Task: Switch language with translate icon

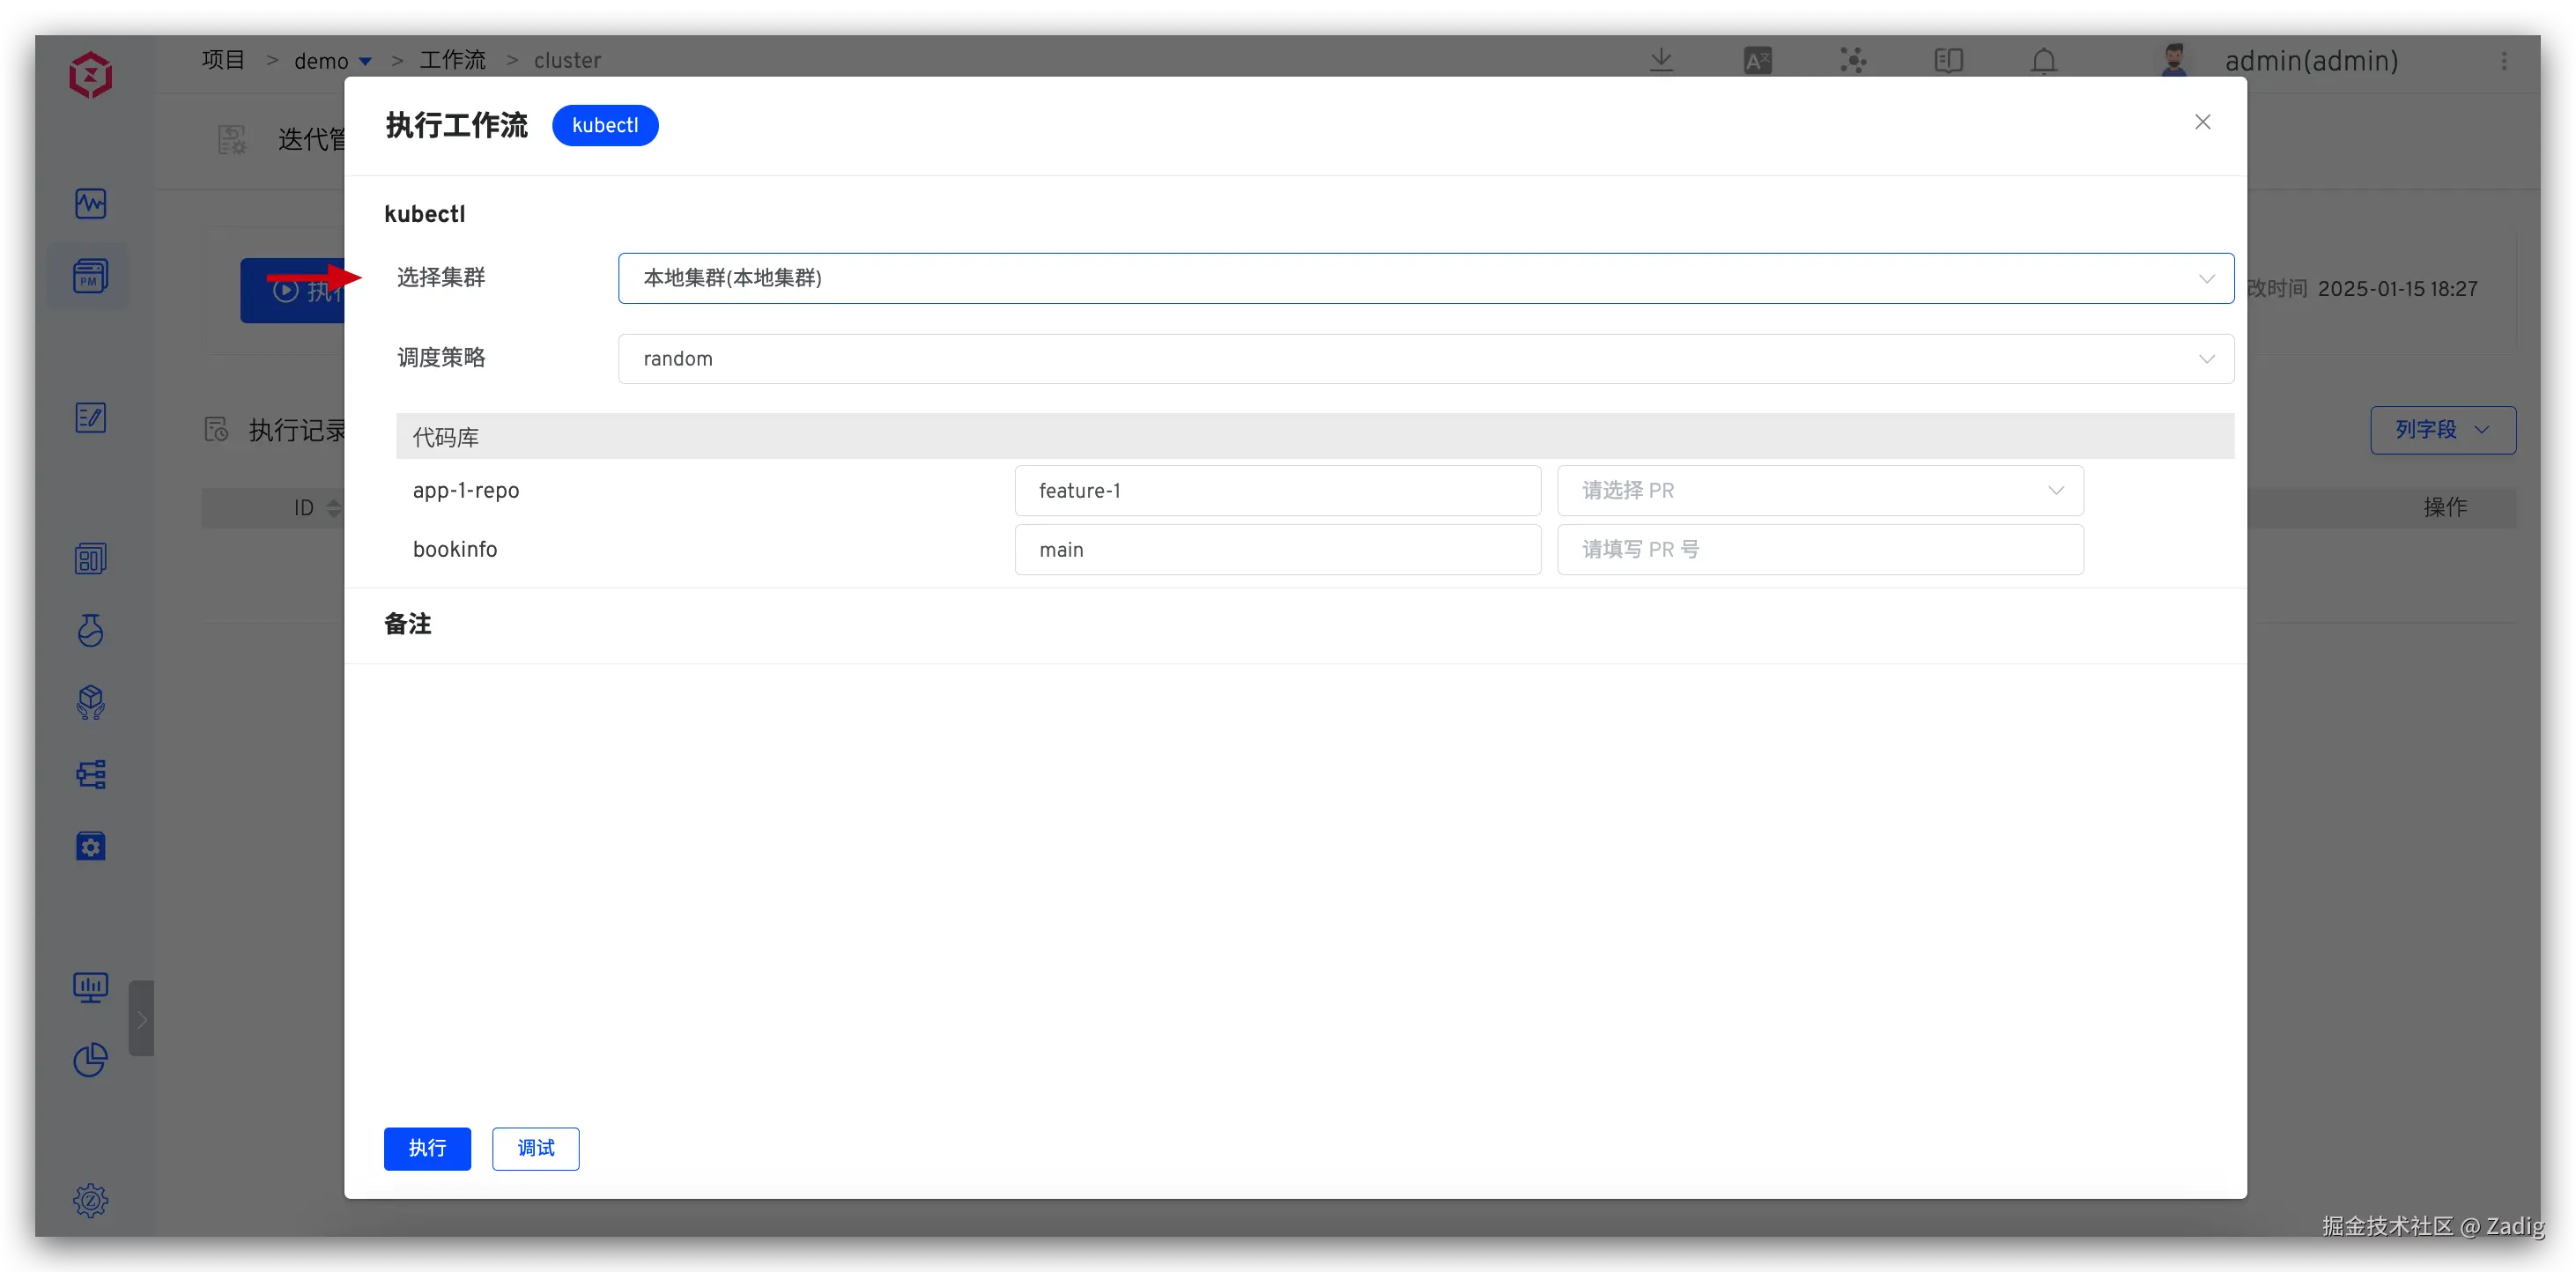Action: [x=1757, y=61]
